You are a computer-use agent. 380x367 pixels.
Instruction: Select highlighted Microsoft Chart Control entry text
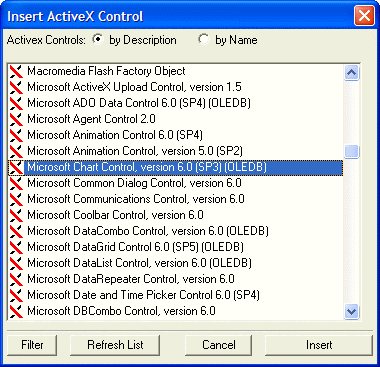(x=147, y=167)
